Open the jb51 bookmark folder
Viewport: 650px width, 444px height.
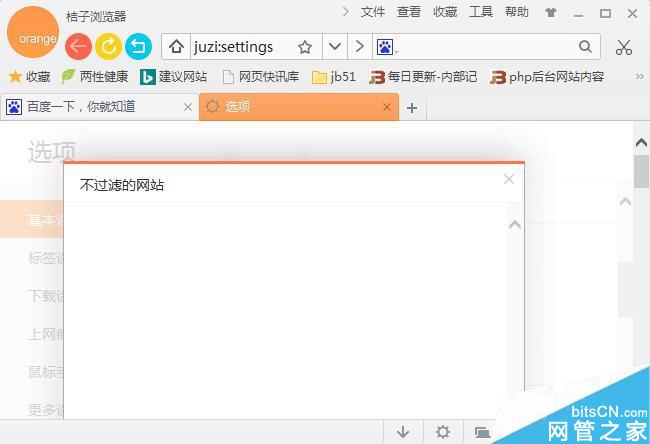(x=334, y=77)
